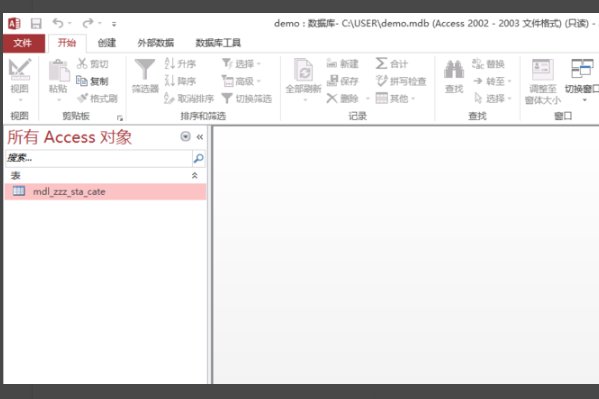The image size is (599, 399).
Task: Open the 文件 menu
Action: point(23,43)
